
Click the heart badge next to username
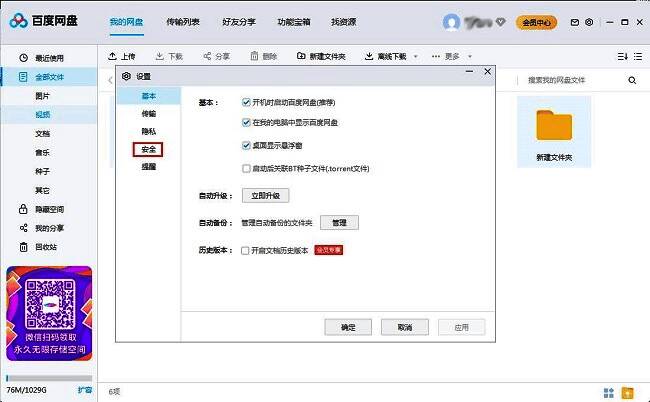click(500, 22)
